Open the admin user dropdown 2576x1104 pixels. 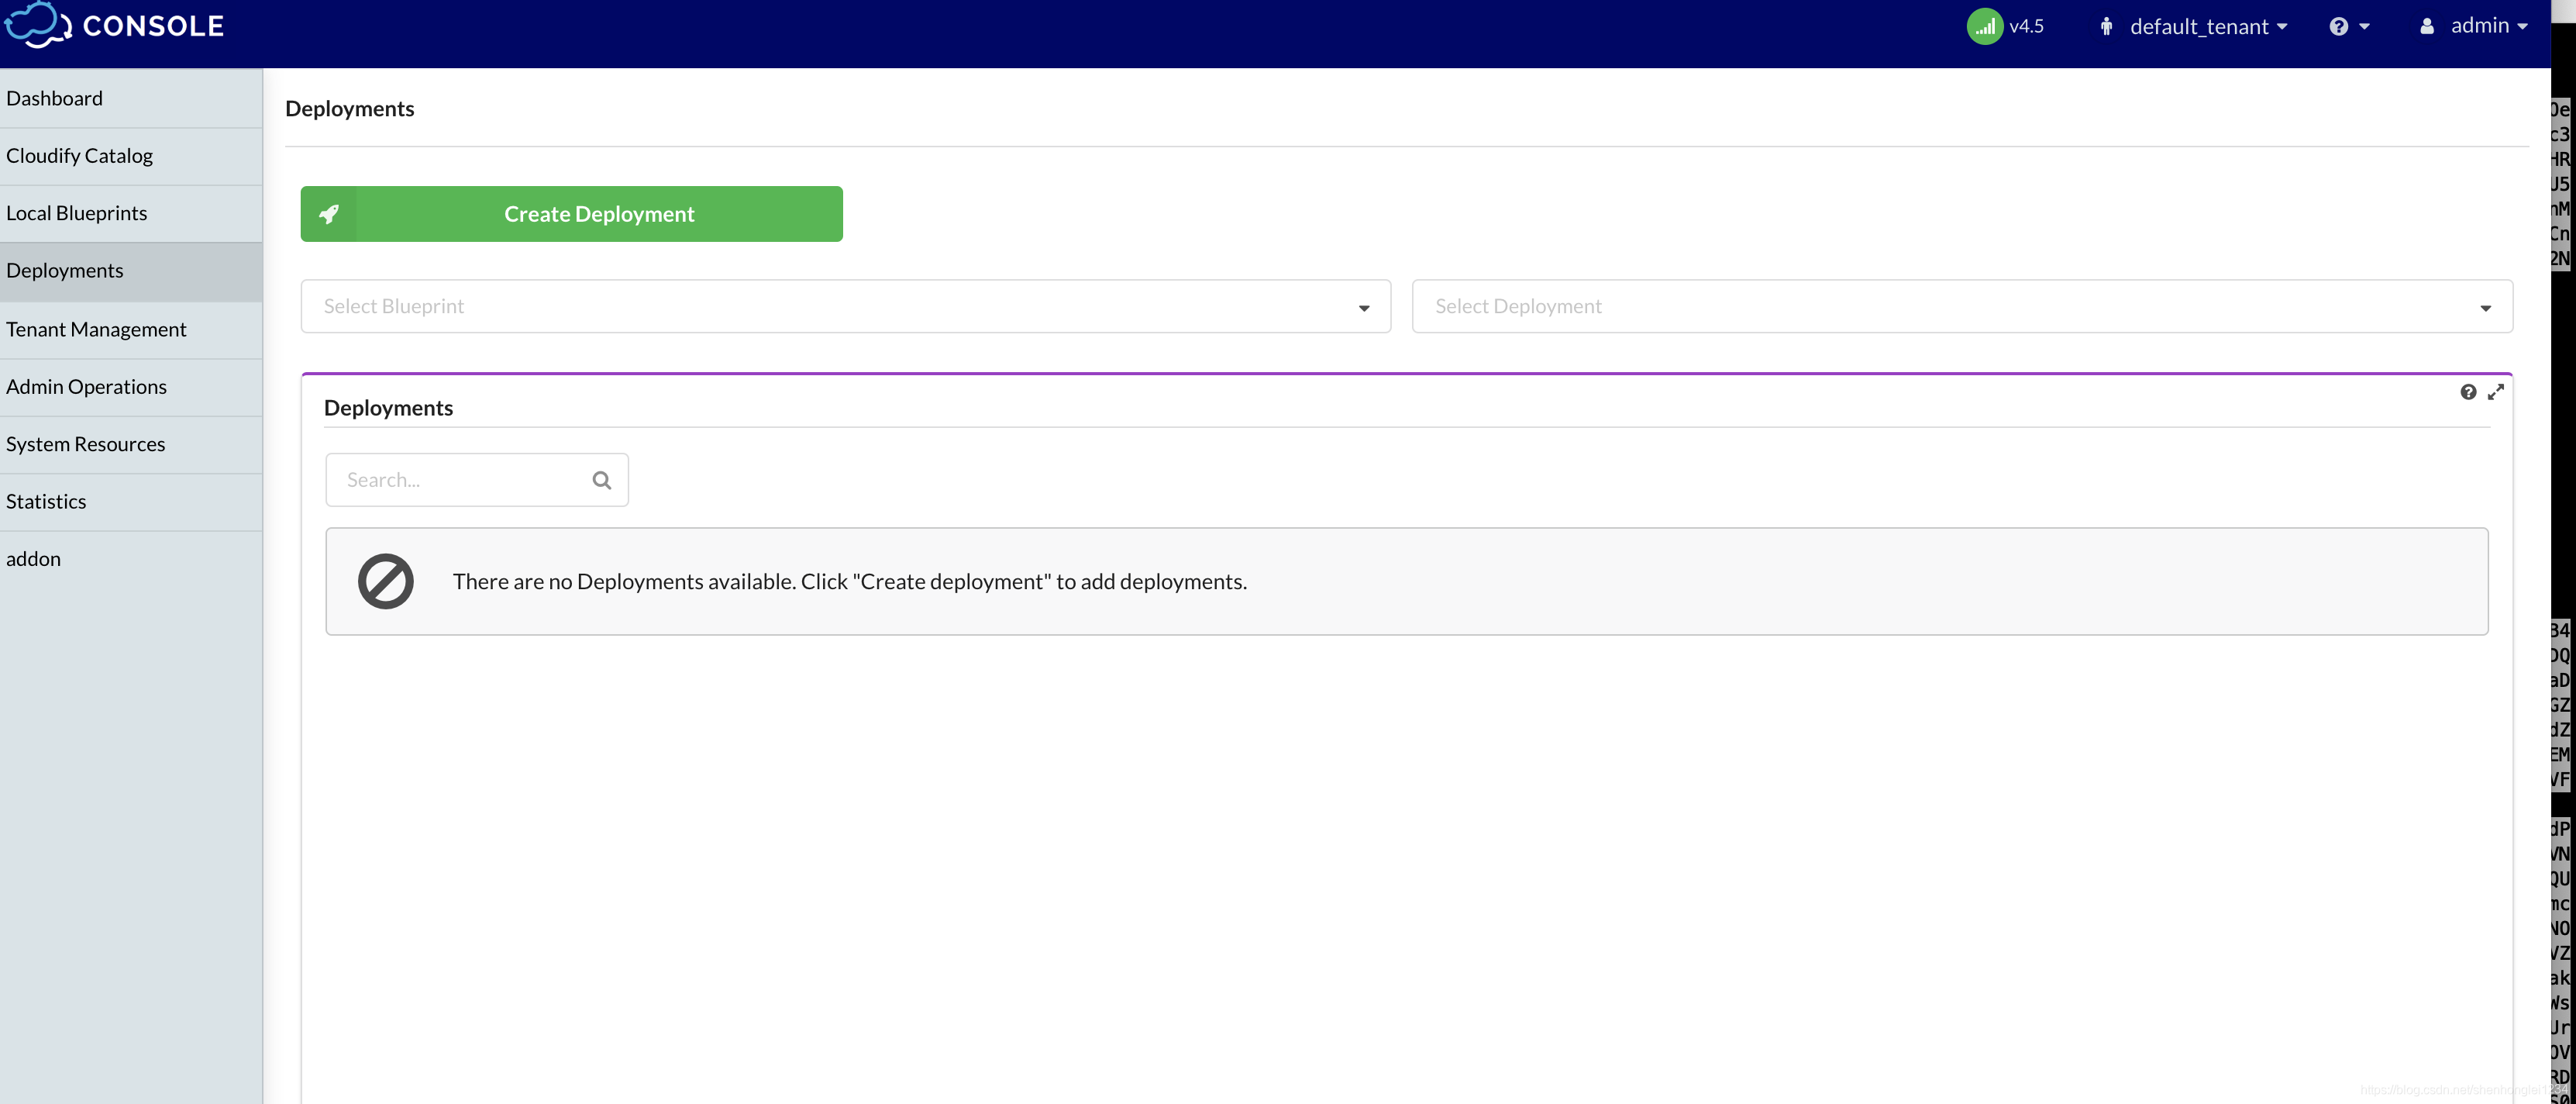click(x=2489, y=26)
